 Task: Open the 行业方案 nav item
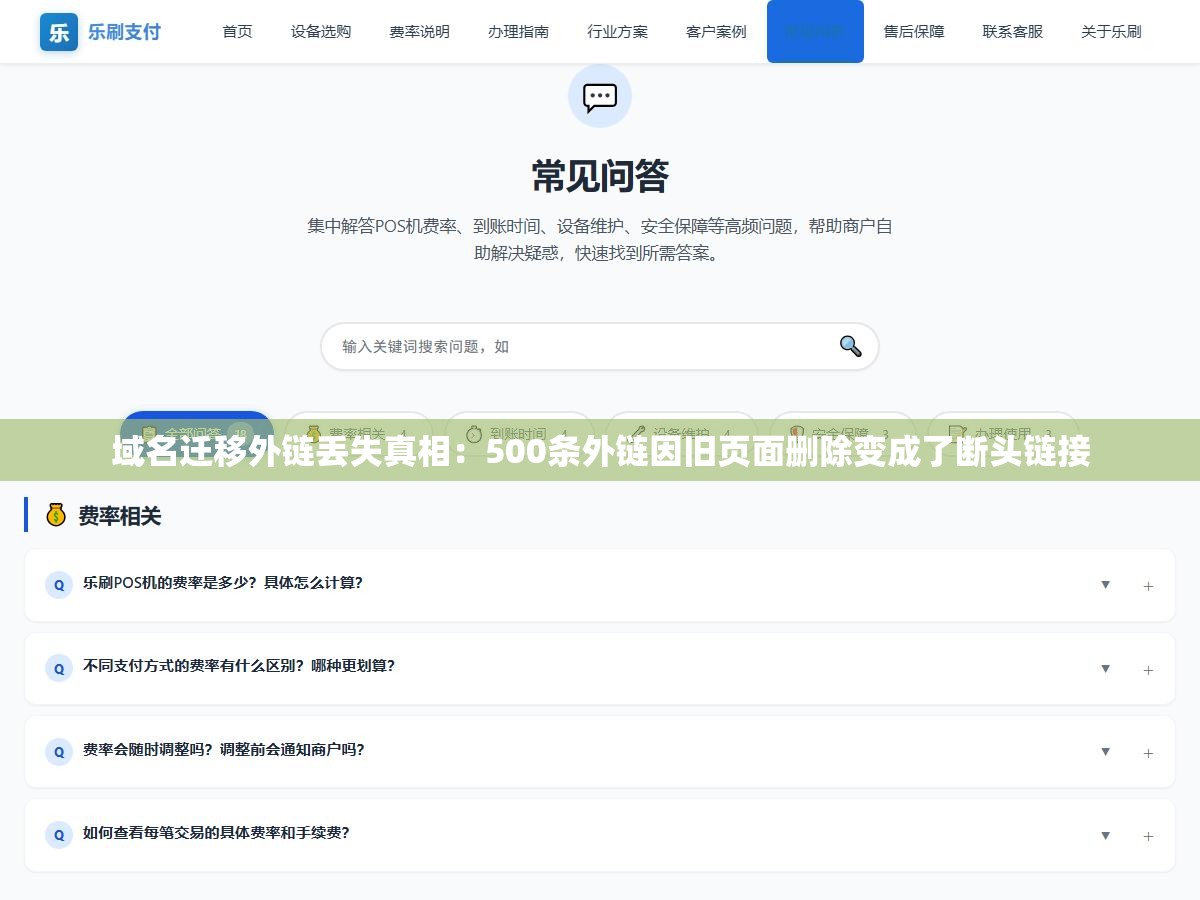[617, 32]
